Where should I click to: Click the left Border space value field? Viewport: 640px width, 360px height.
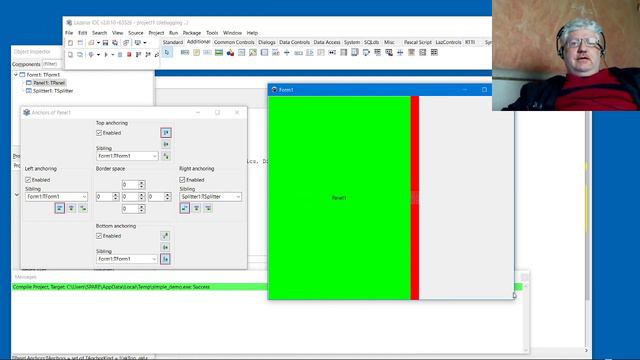click(x=104, y=197)
